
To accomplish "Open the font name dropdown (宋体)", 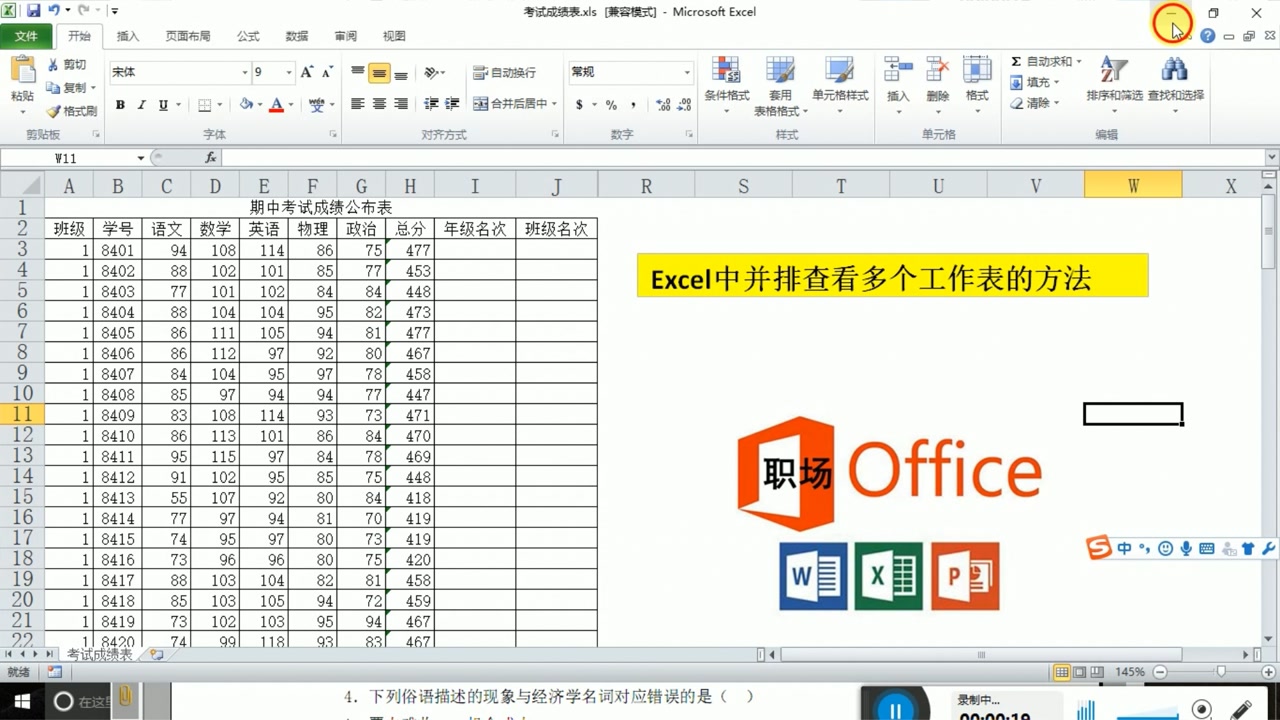I will click(245, 72).
